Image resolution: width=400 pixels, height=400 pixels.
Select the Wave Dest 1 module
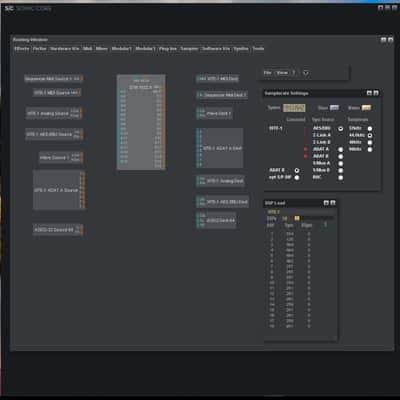point(214,113)
